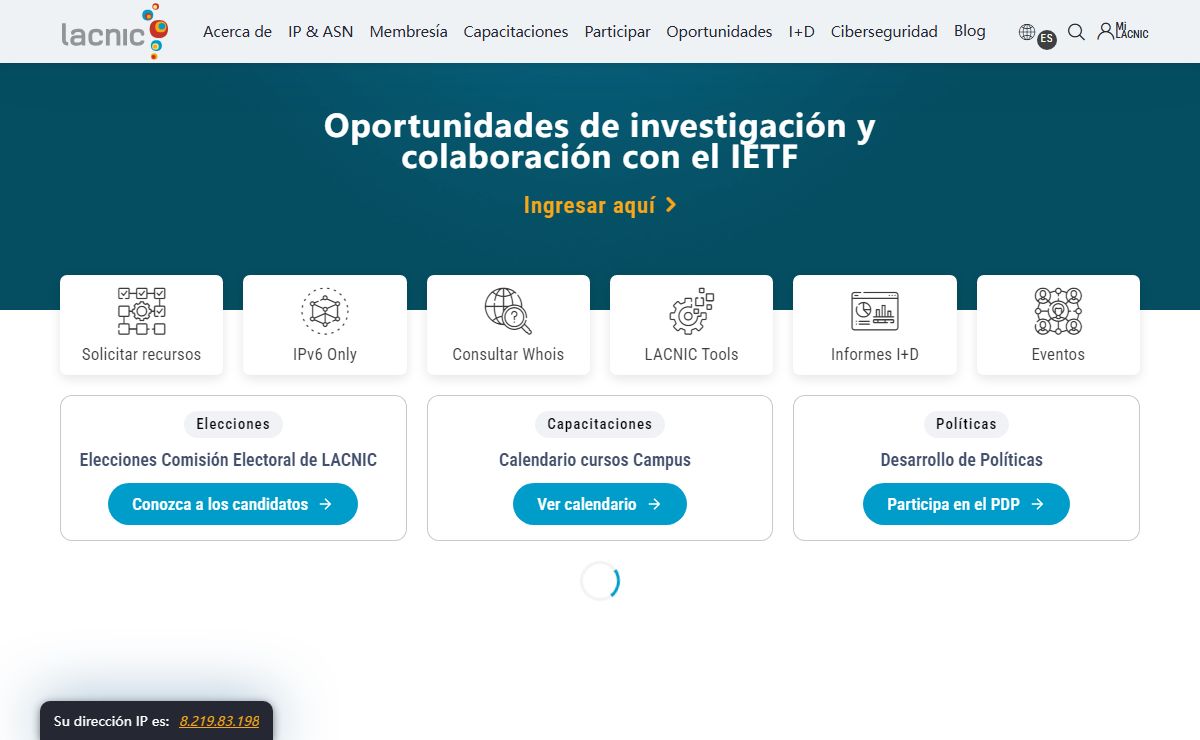Click the LACNIC Tools label
Screen dimensions: 1200x740
tap(691, 354)
